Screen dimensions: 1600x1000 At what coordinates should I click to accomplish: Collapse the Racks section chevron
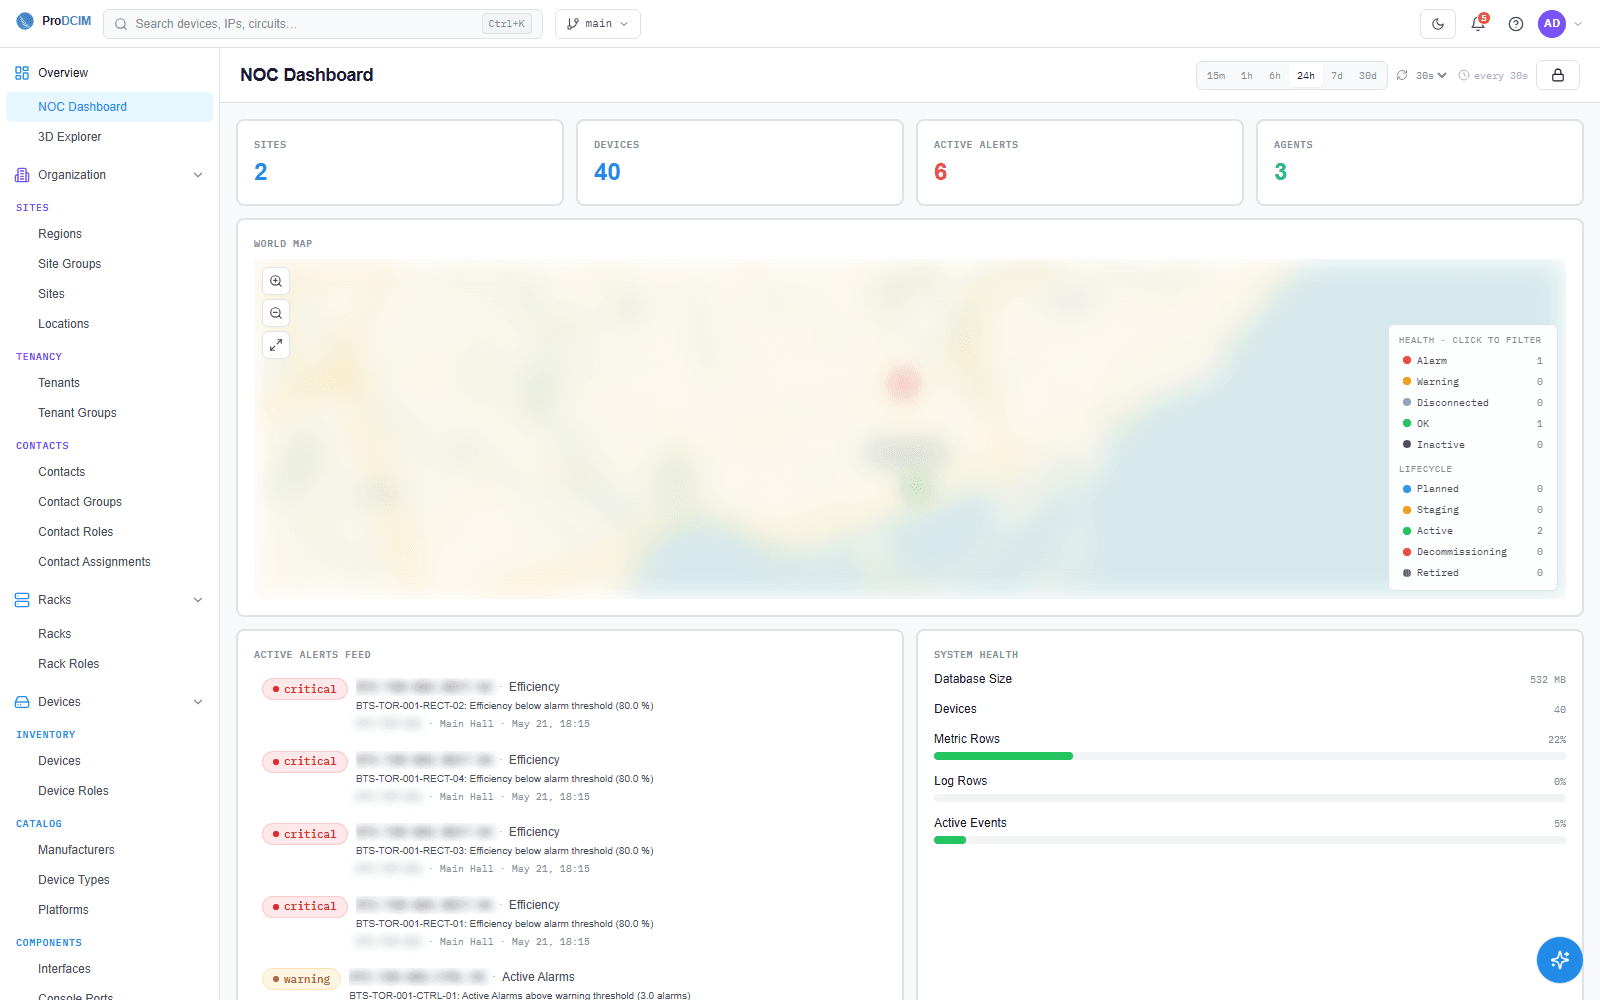tap(198, 600)
